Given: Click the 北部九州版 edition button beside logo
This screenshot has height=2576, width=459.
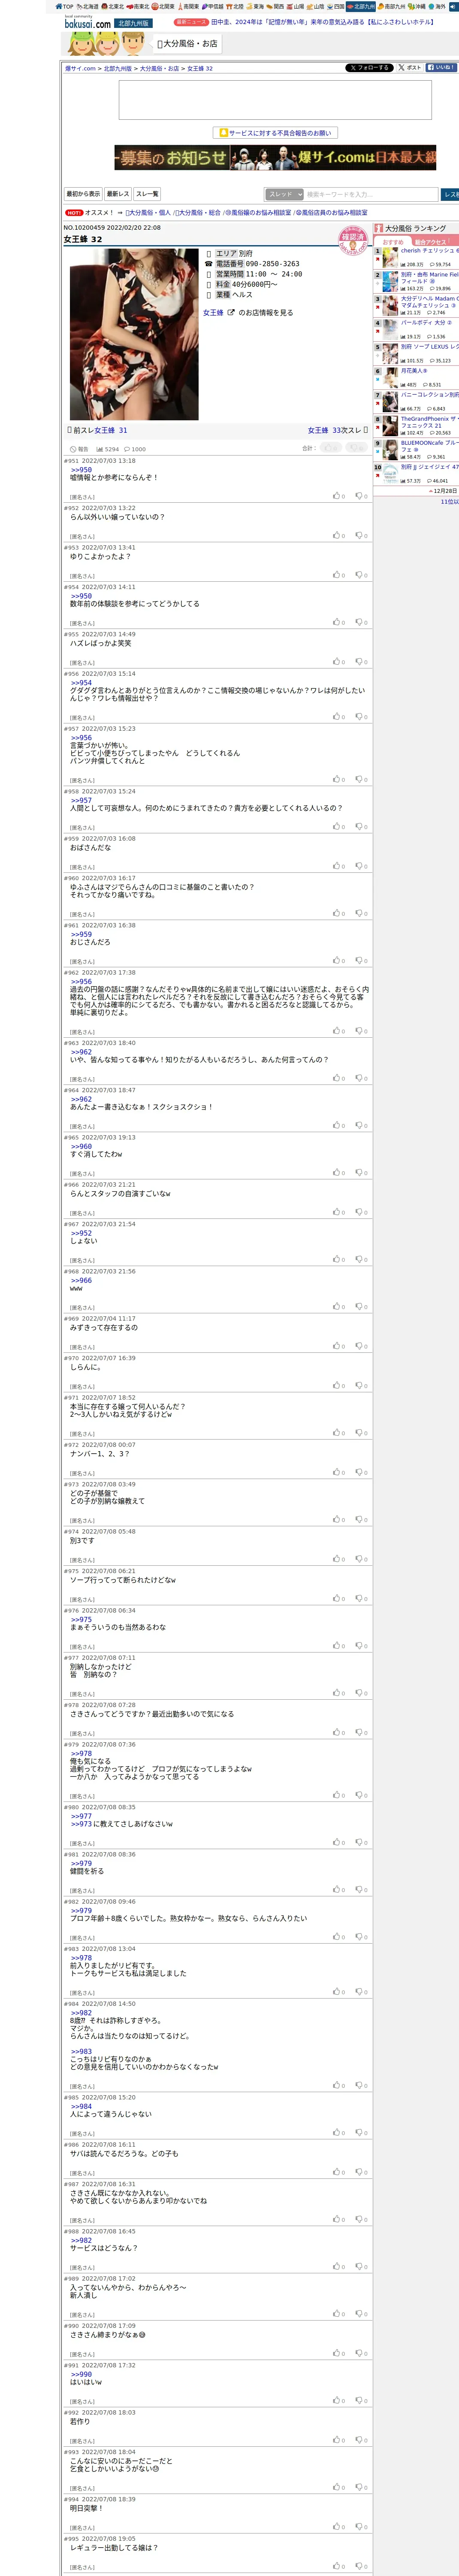Looking at the screenshot, I should point(133,23).
